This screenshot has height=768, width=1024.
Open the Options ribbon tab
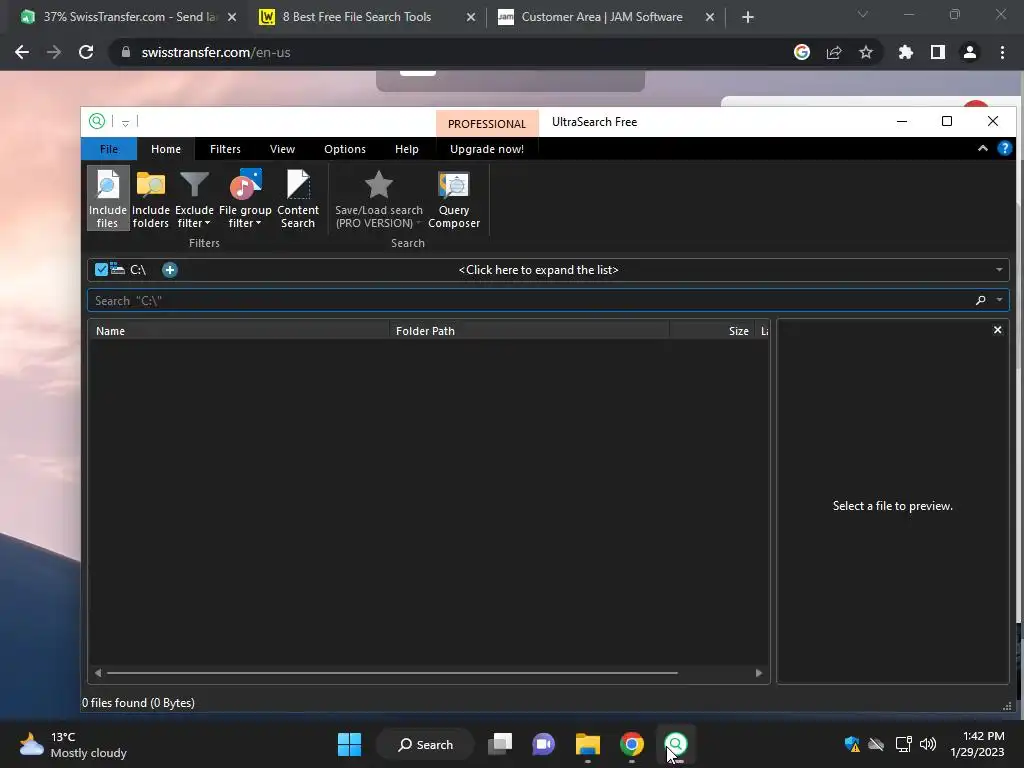pyautogui.click(x=345, y=149)
